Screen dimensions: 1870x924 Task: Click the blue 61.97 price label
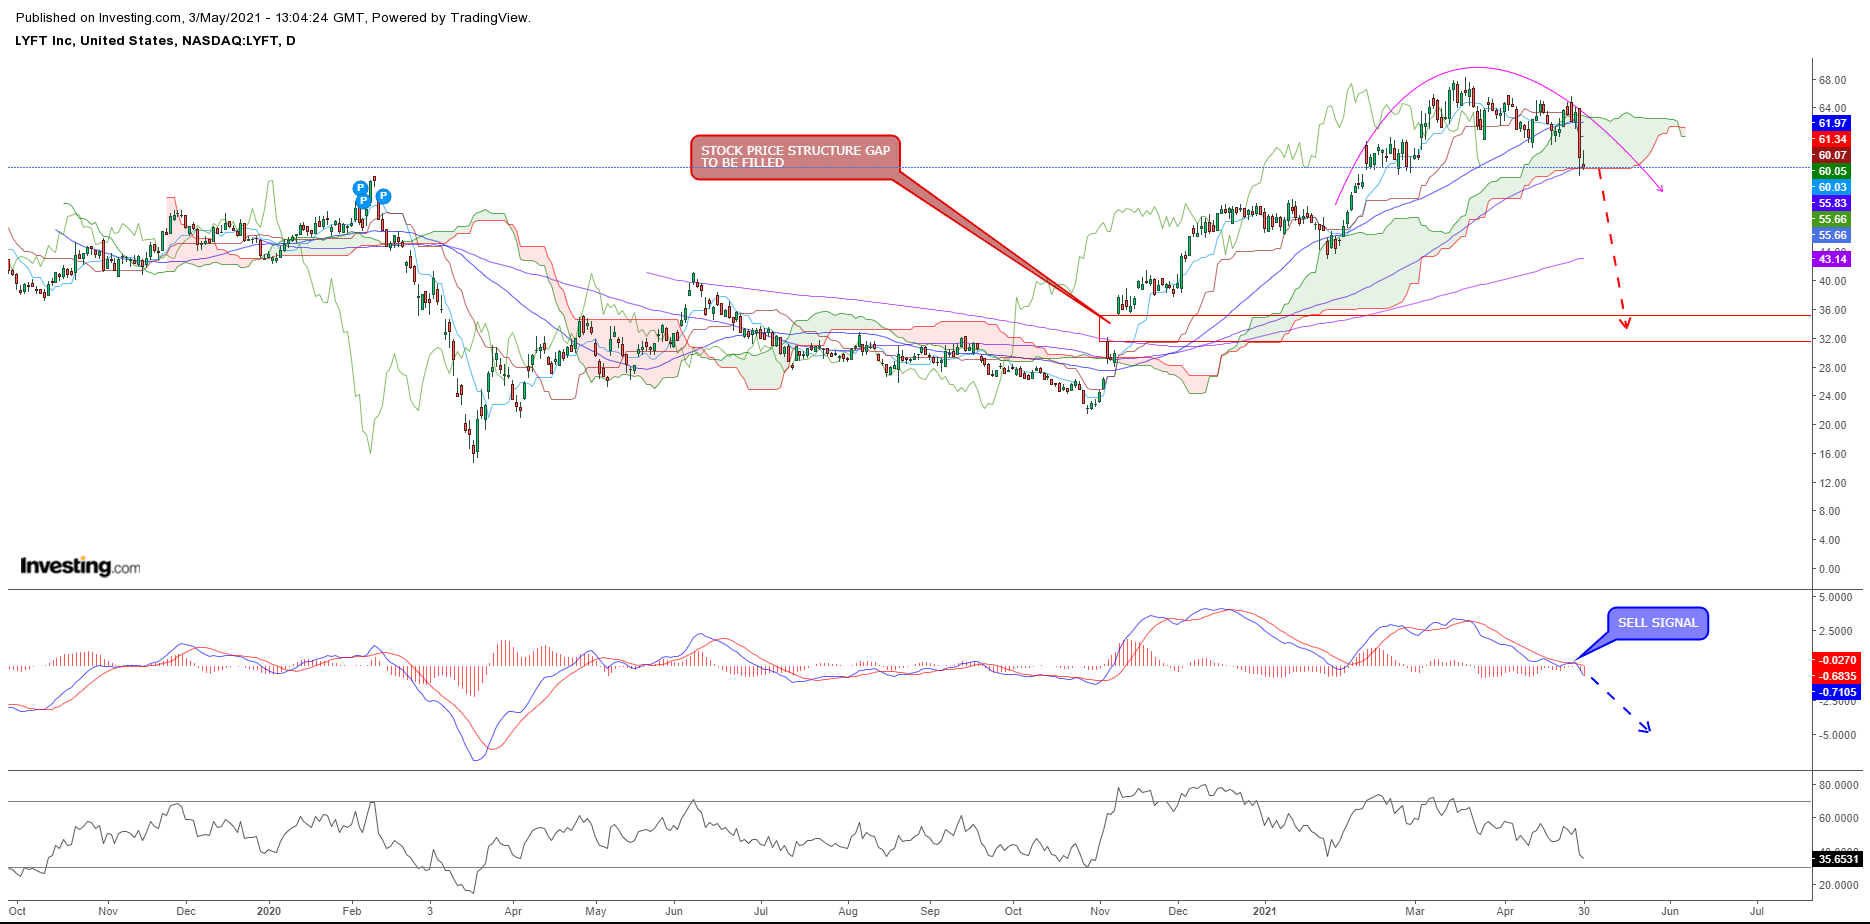click(1832, 124)
